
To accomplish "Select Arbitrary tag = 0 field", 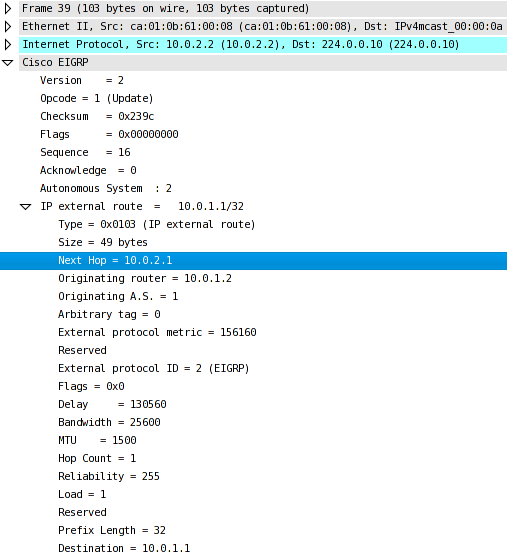I will click(x=109, y=314).
